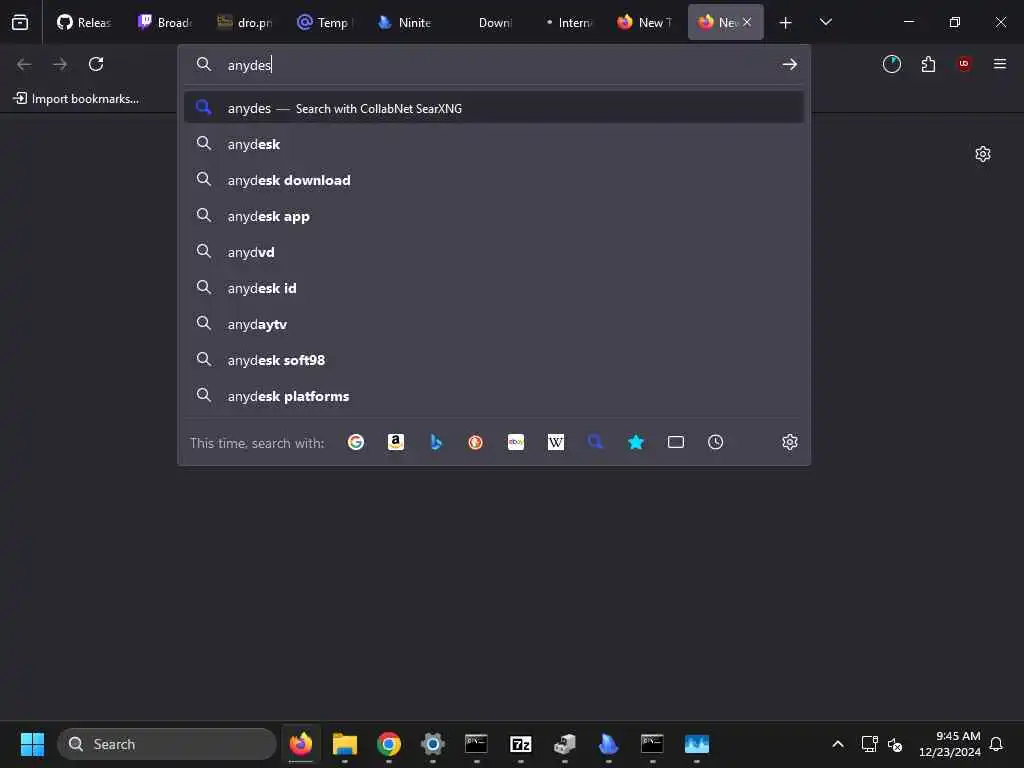This screenshot has height=768, width=1024.
Task: Choose the 'anydesk id' suggestion
Action: (x=494, y=287)
